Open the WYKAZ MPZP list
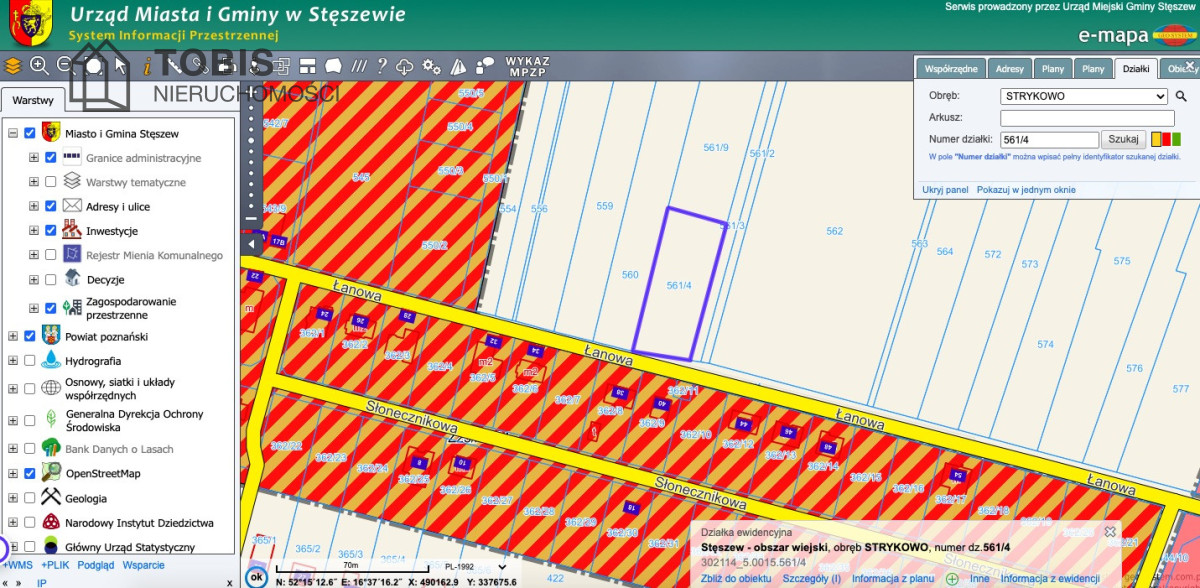The image size is (1200, 588). point(527,66)
